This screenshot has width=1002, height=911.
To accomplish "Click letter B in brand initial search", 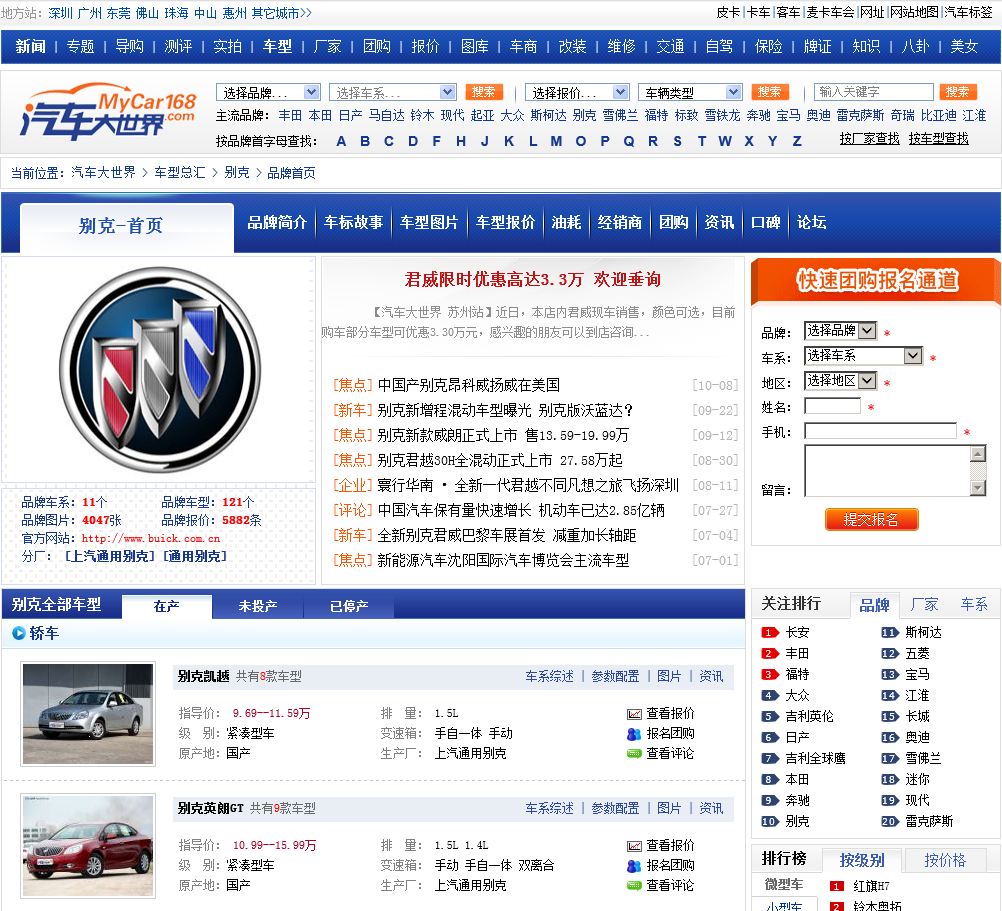I will click(365, 141).
